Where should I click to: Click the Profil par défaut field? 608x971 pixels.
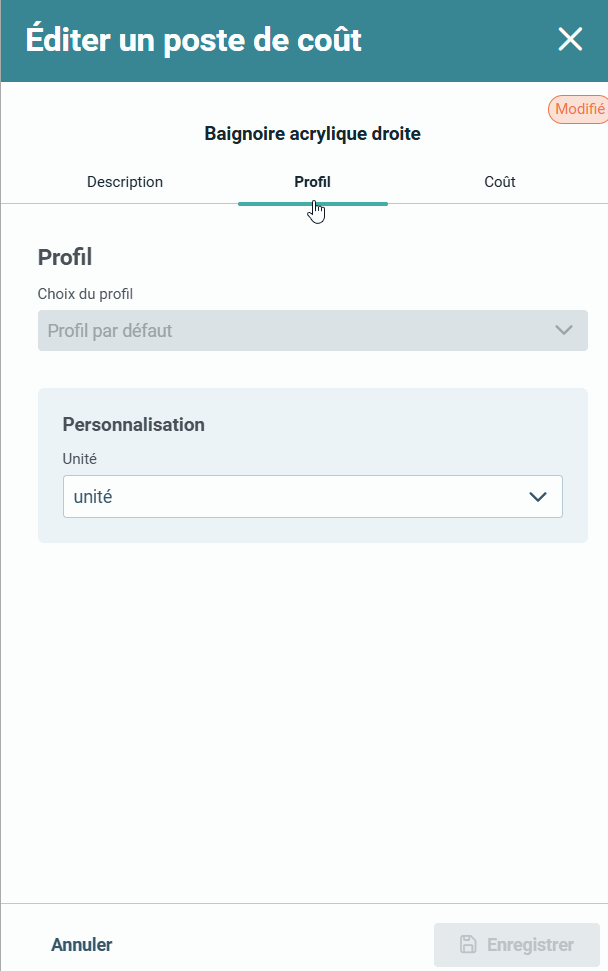[x=280, y=330]
